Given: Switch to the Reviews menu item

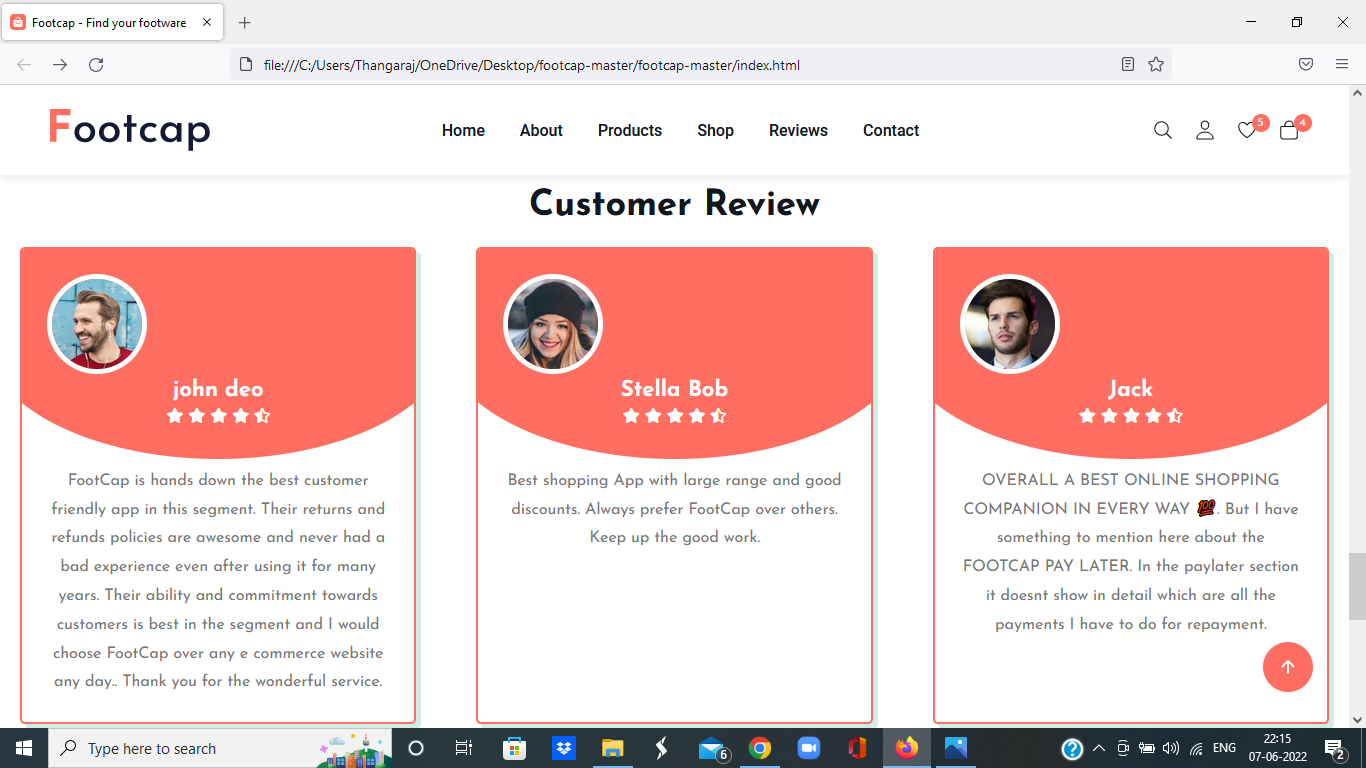Looking at the screenshot, I should click(798, 130).
